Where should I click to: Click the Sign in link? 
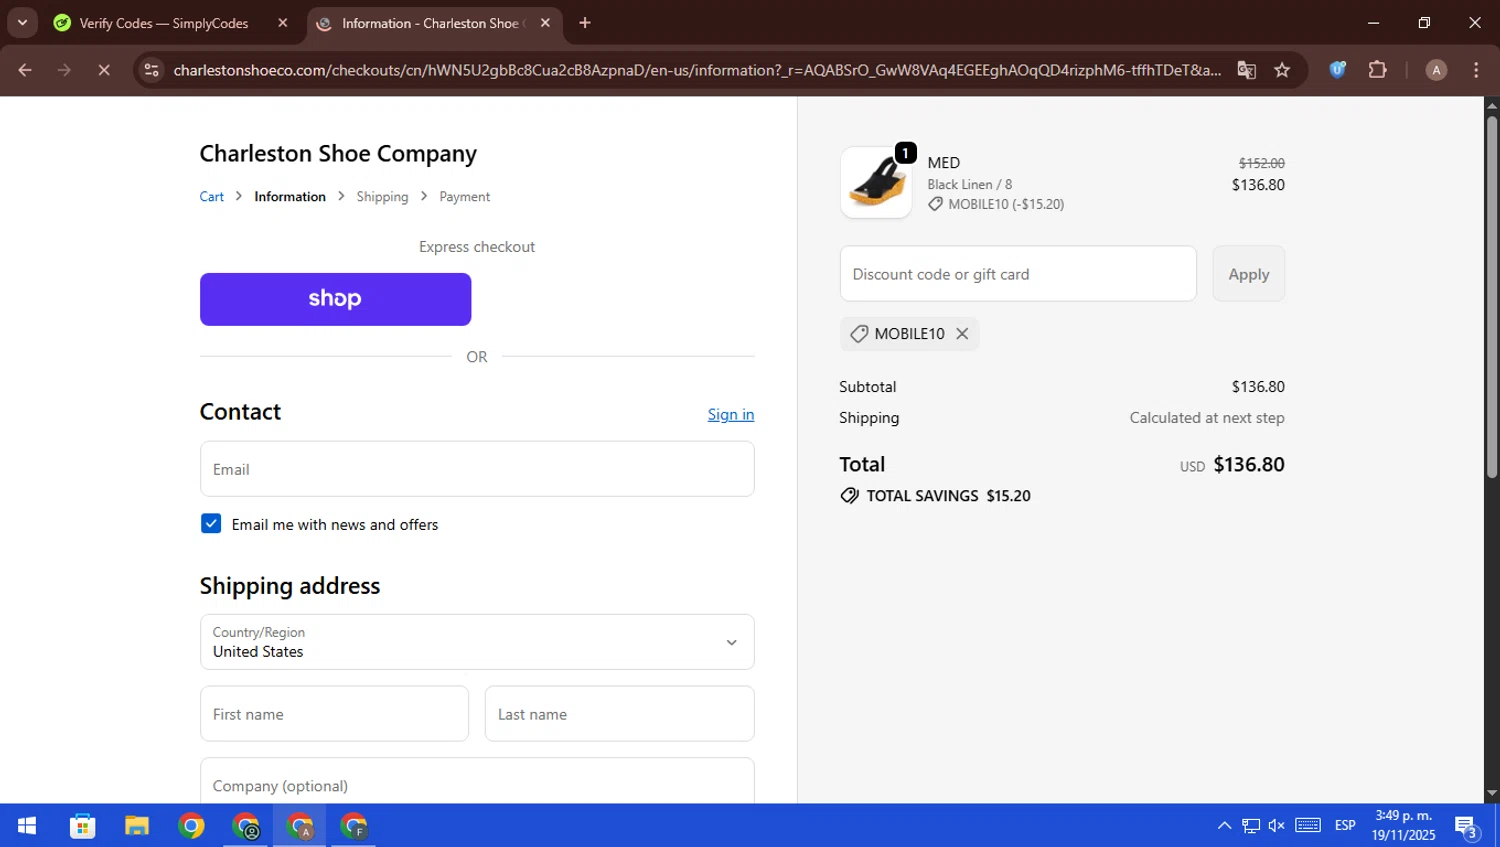point(731,414)
